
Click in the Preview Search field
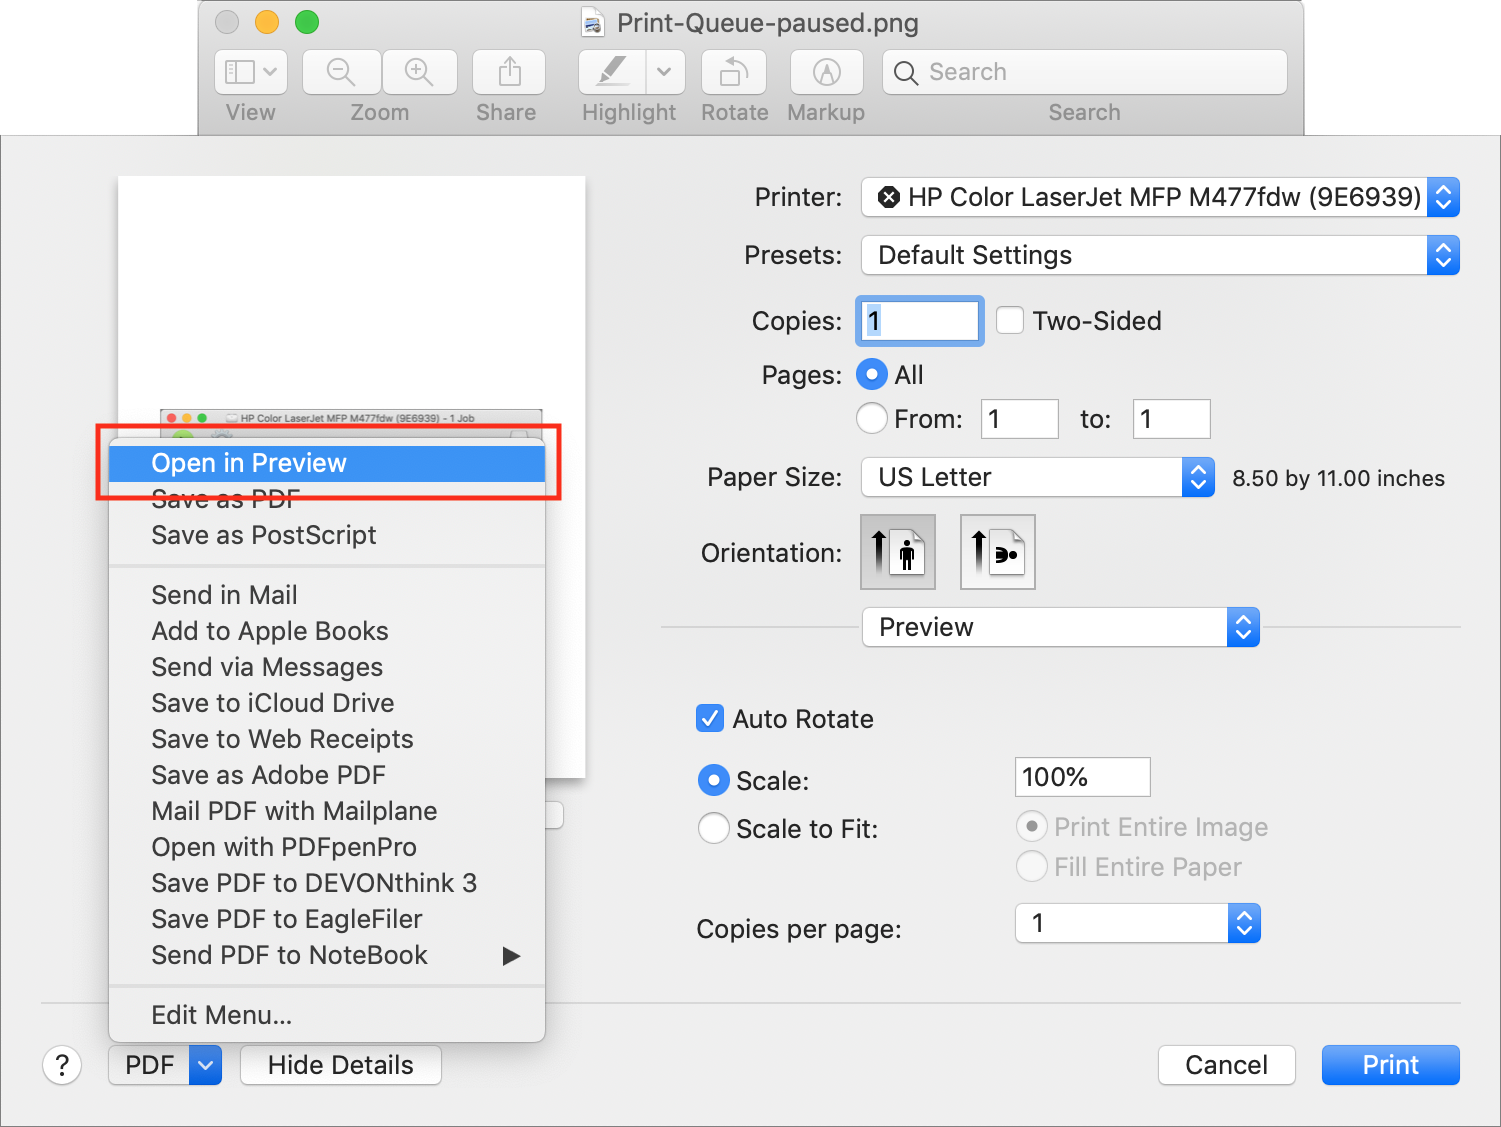pyautogui.click(x=1085, y=72)
